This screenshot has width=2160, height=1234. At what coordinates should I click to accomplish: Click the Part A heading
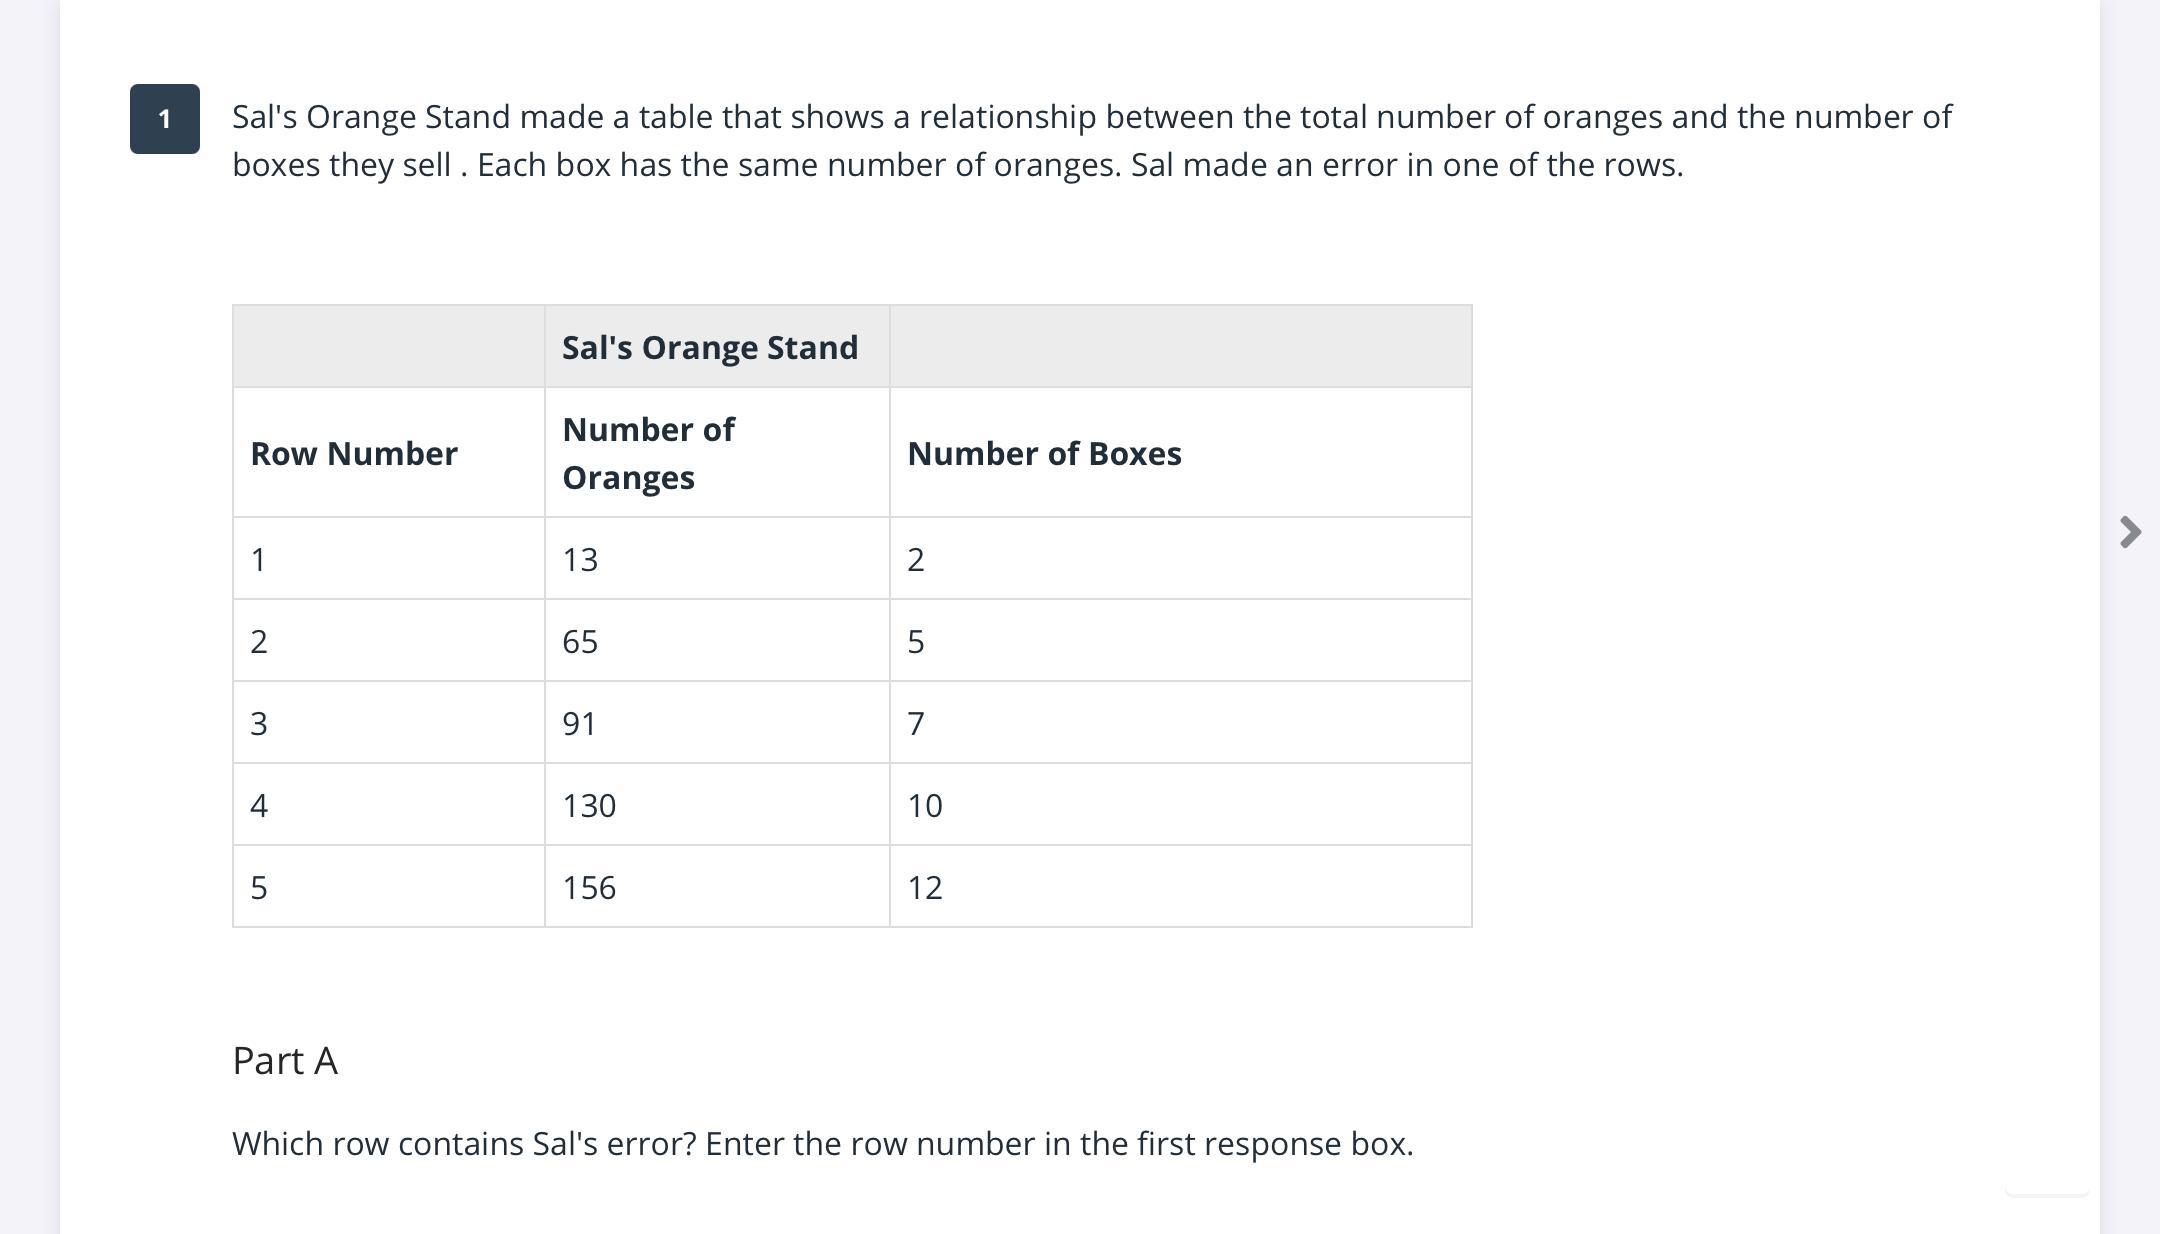(x=285, y=1060)
